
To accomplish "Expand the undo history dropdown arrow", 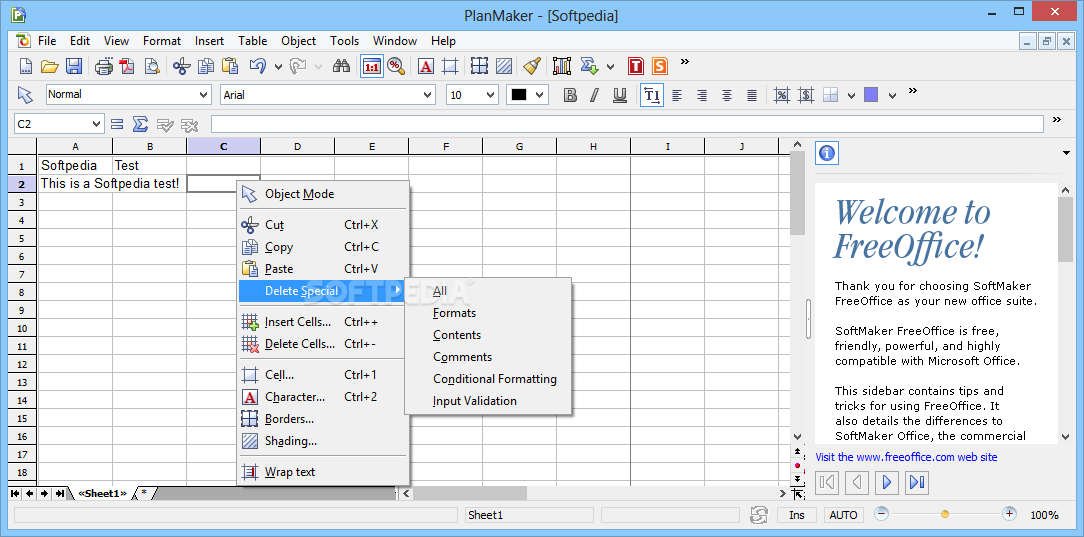I will [278, 67].
